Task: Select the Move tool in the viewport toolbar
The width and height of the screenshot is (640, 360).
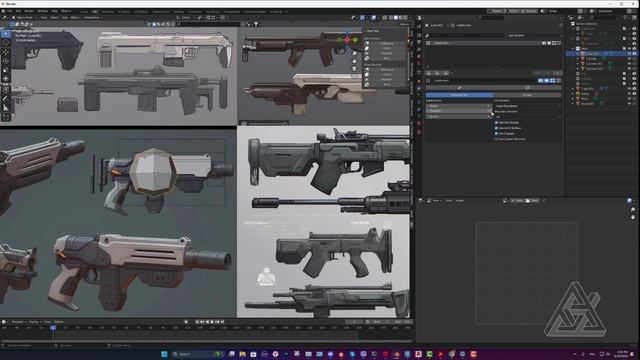Action: pos(6,52)
